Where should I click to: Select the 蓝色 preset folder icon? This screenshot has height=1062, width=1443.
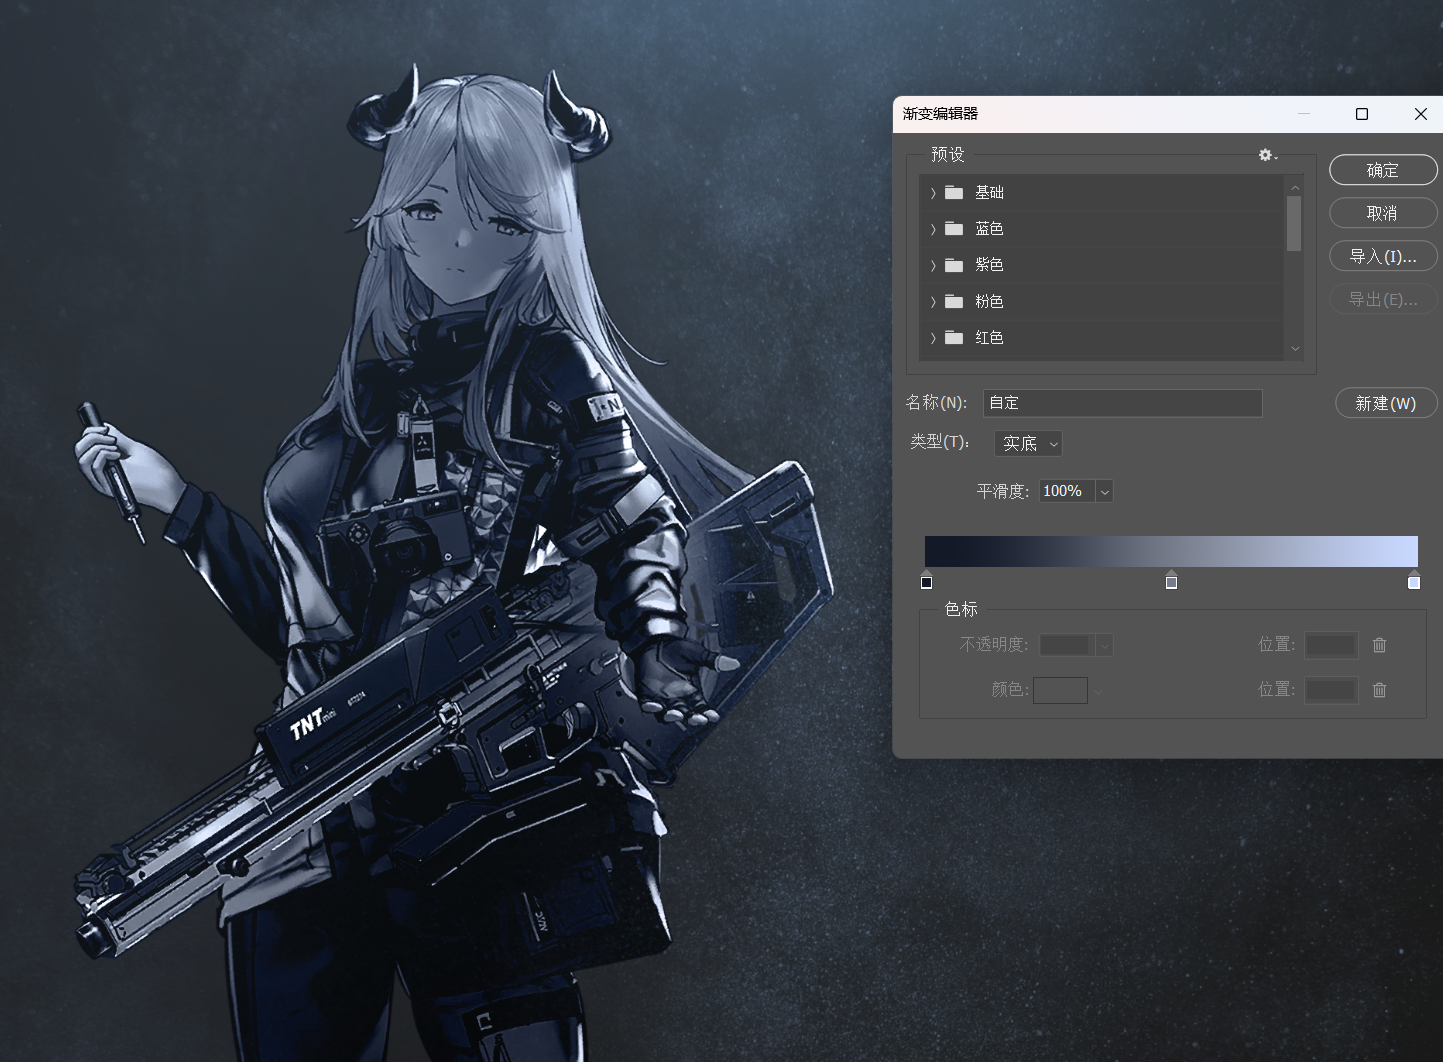pyautogui.click(x=954, y=229)
